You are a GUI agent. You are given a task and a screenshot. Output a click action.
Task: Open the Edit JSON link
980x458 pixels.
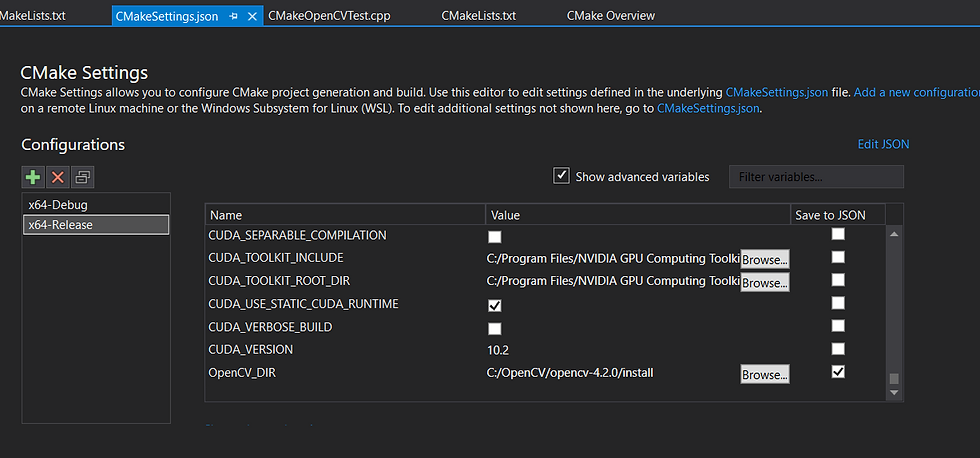coord(883,144)
